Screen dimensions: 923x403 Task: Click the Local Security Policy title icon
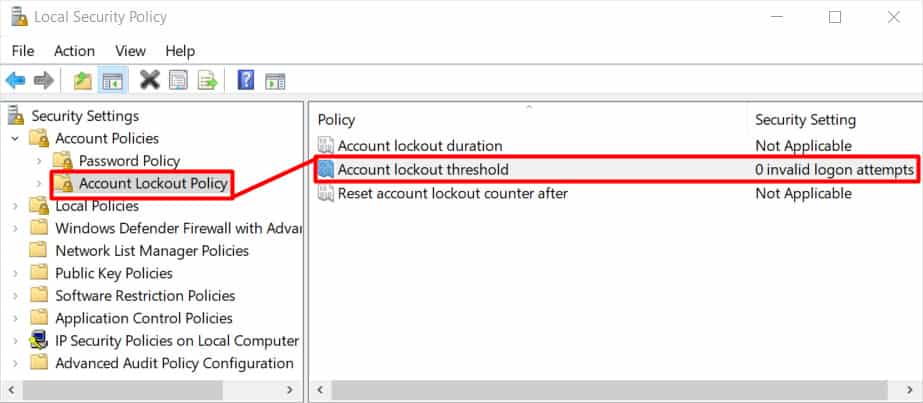[x=19, y=16]
